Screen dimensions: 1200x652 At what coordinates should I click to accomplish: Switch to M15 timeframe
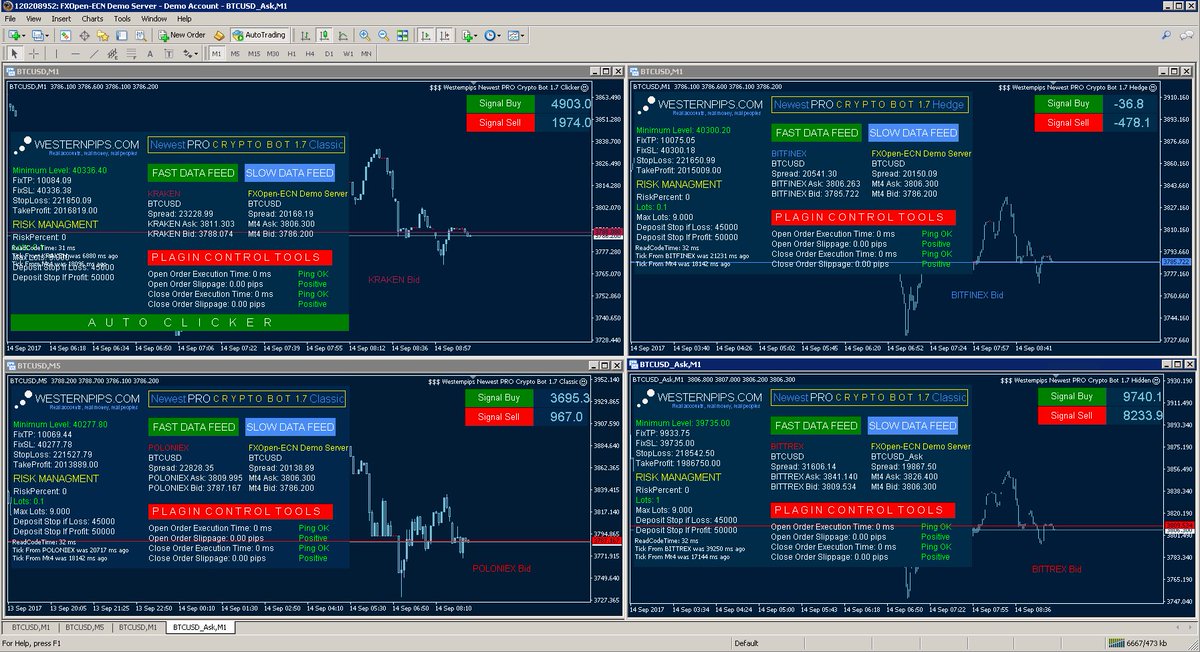click(x=254, y=54)
